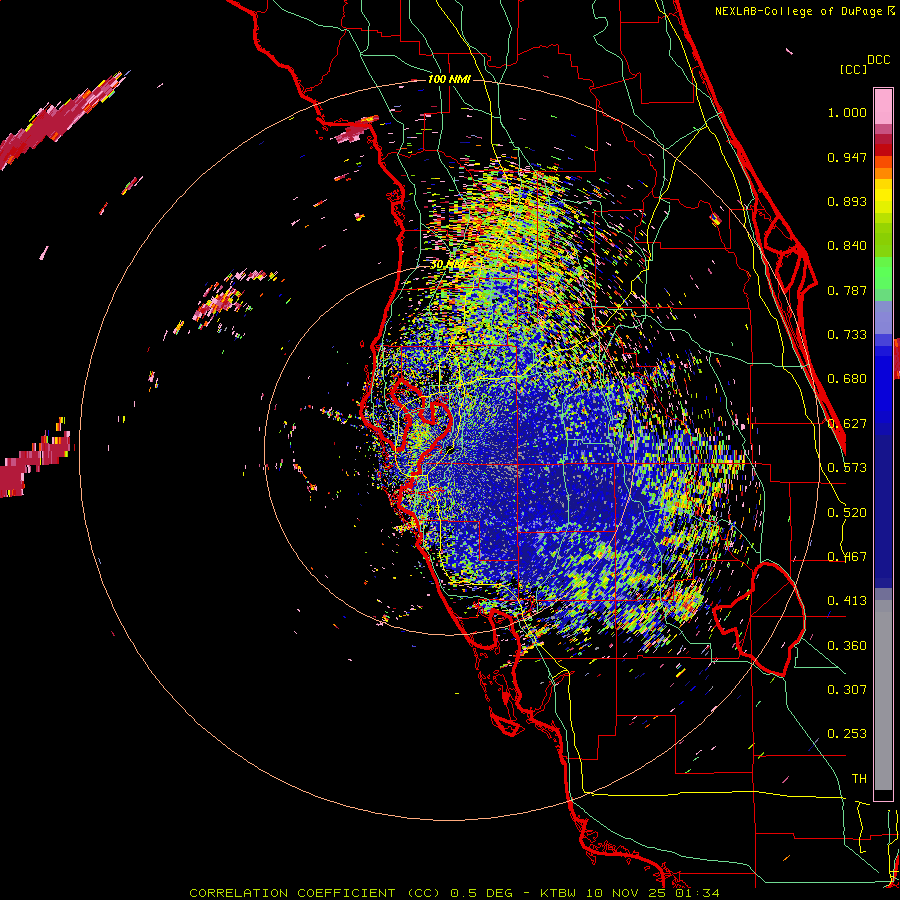Viewport: 900px width, 900px height.
Task: Click the [CC] units label
Action: click(854, 69)
